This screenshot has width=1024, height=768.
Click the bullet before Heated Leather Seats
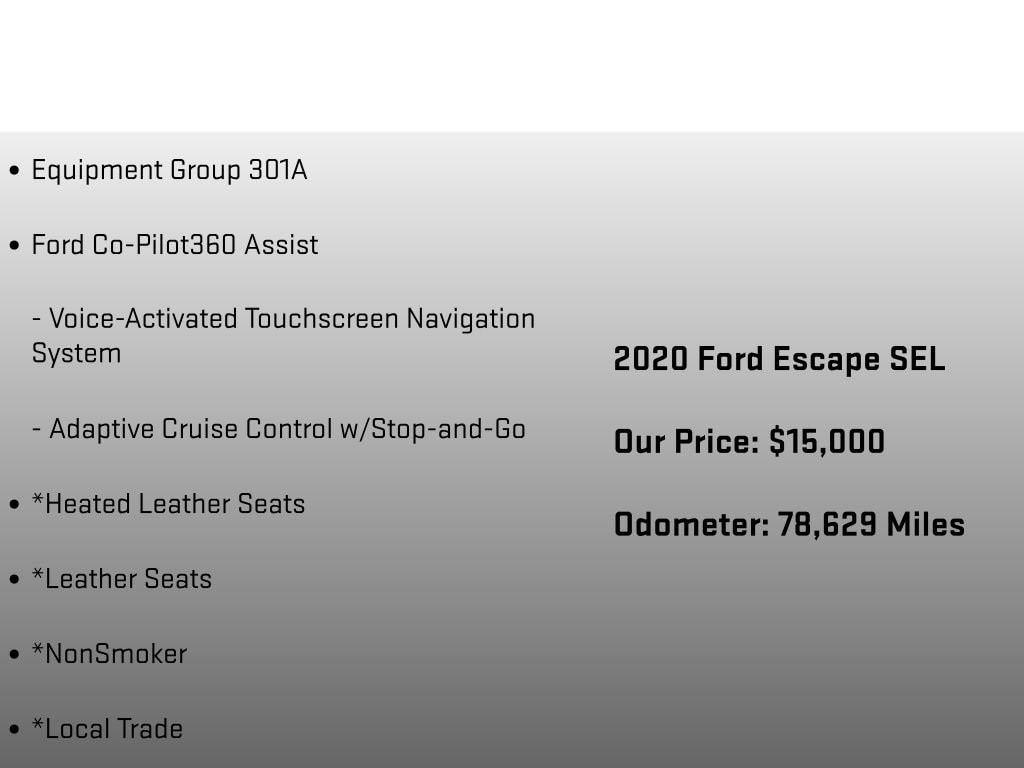(x=14, y=505)
